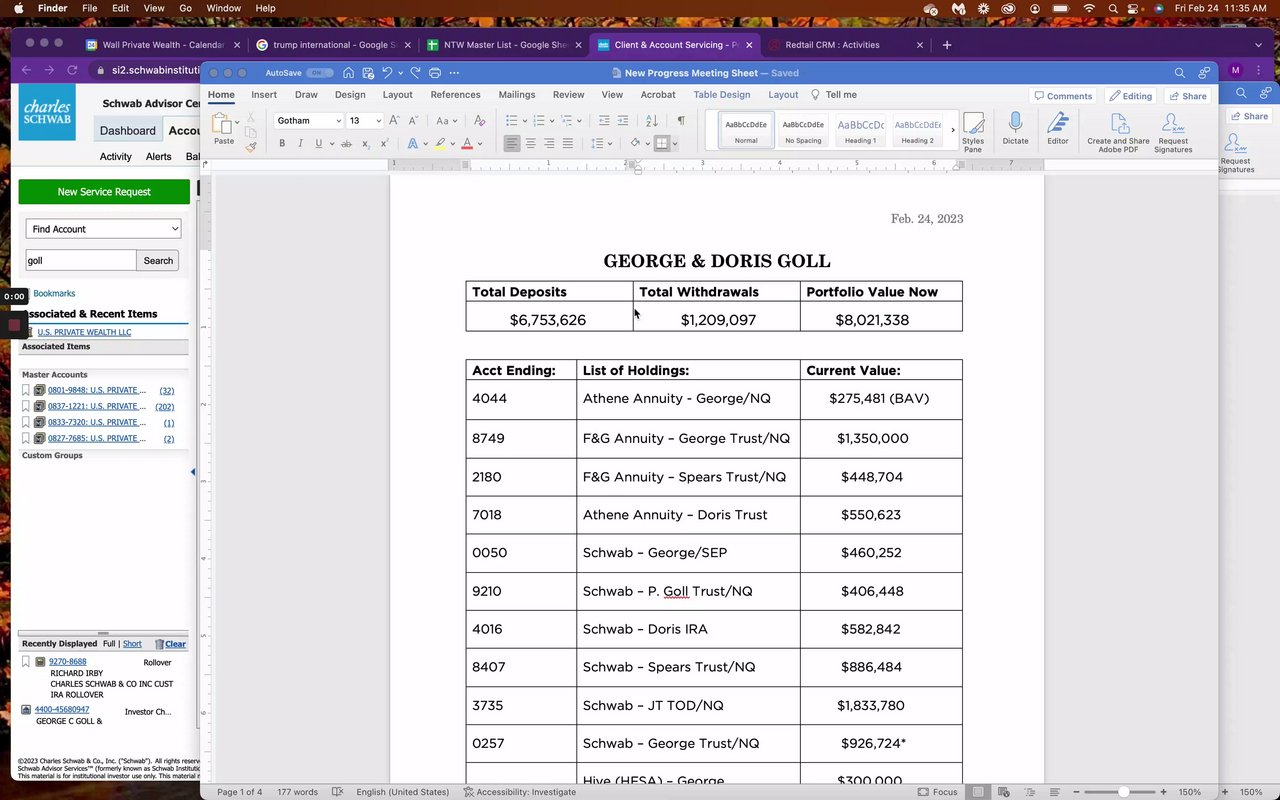Click the Save icon in Word's title bar
This screenshot has height=800, width=1280.
pyautogui.click(x=368, y=73)
